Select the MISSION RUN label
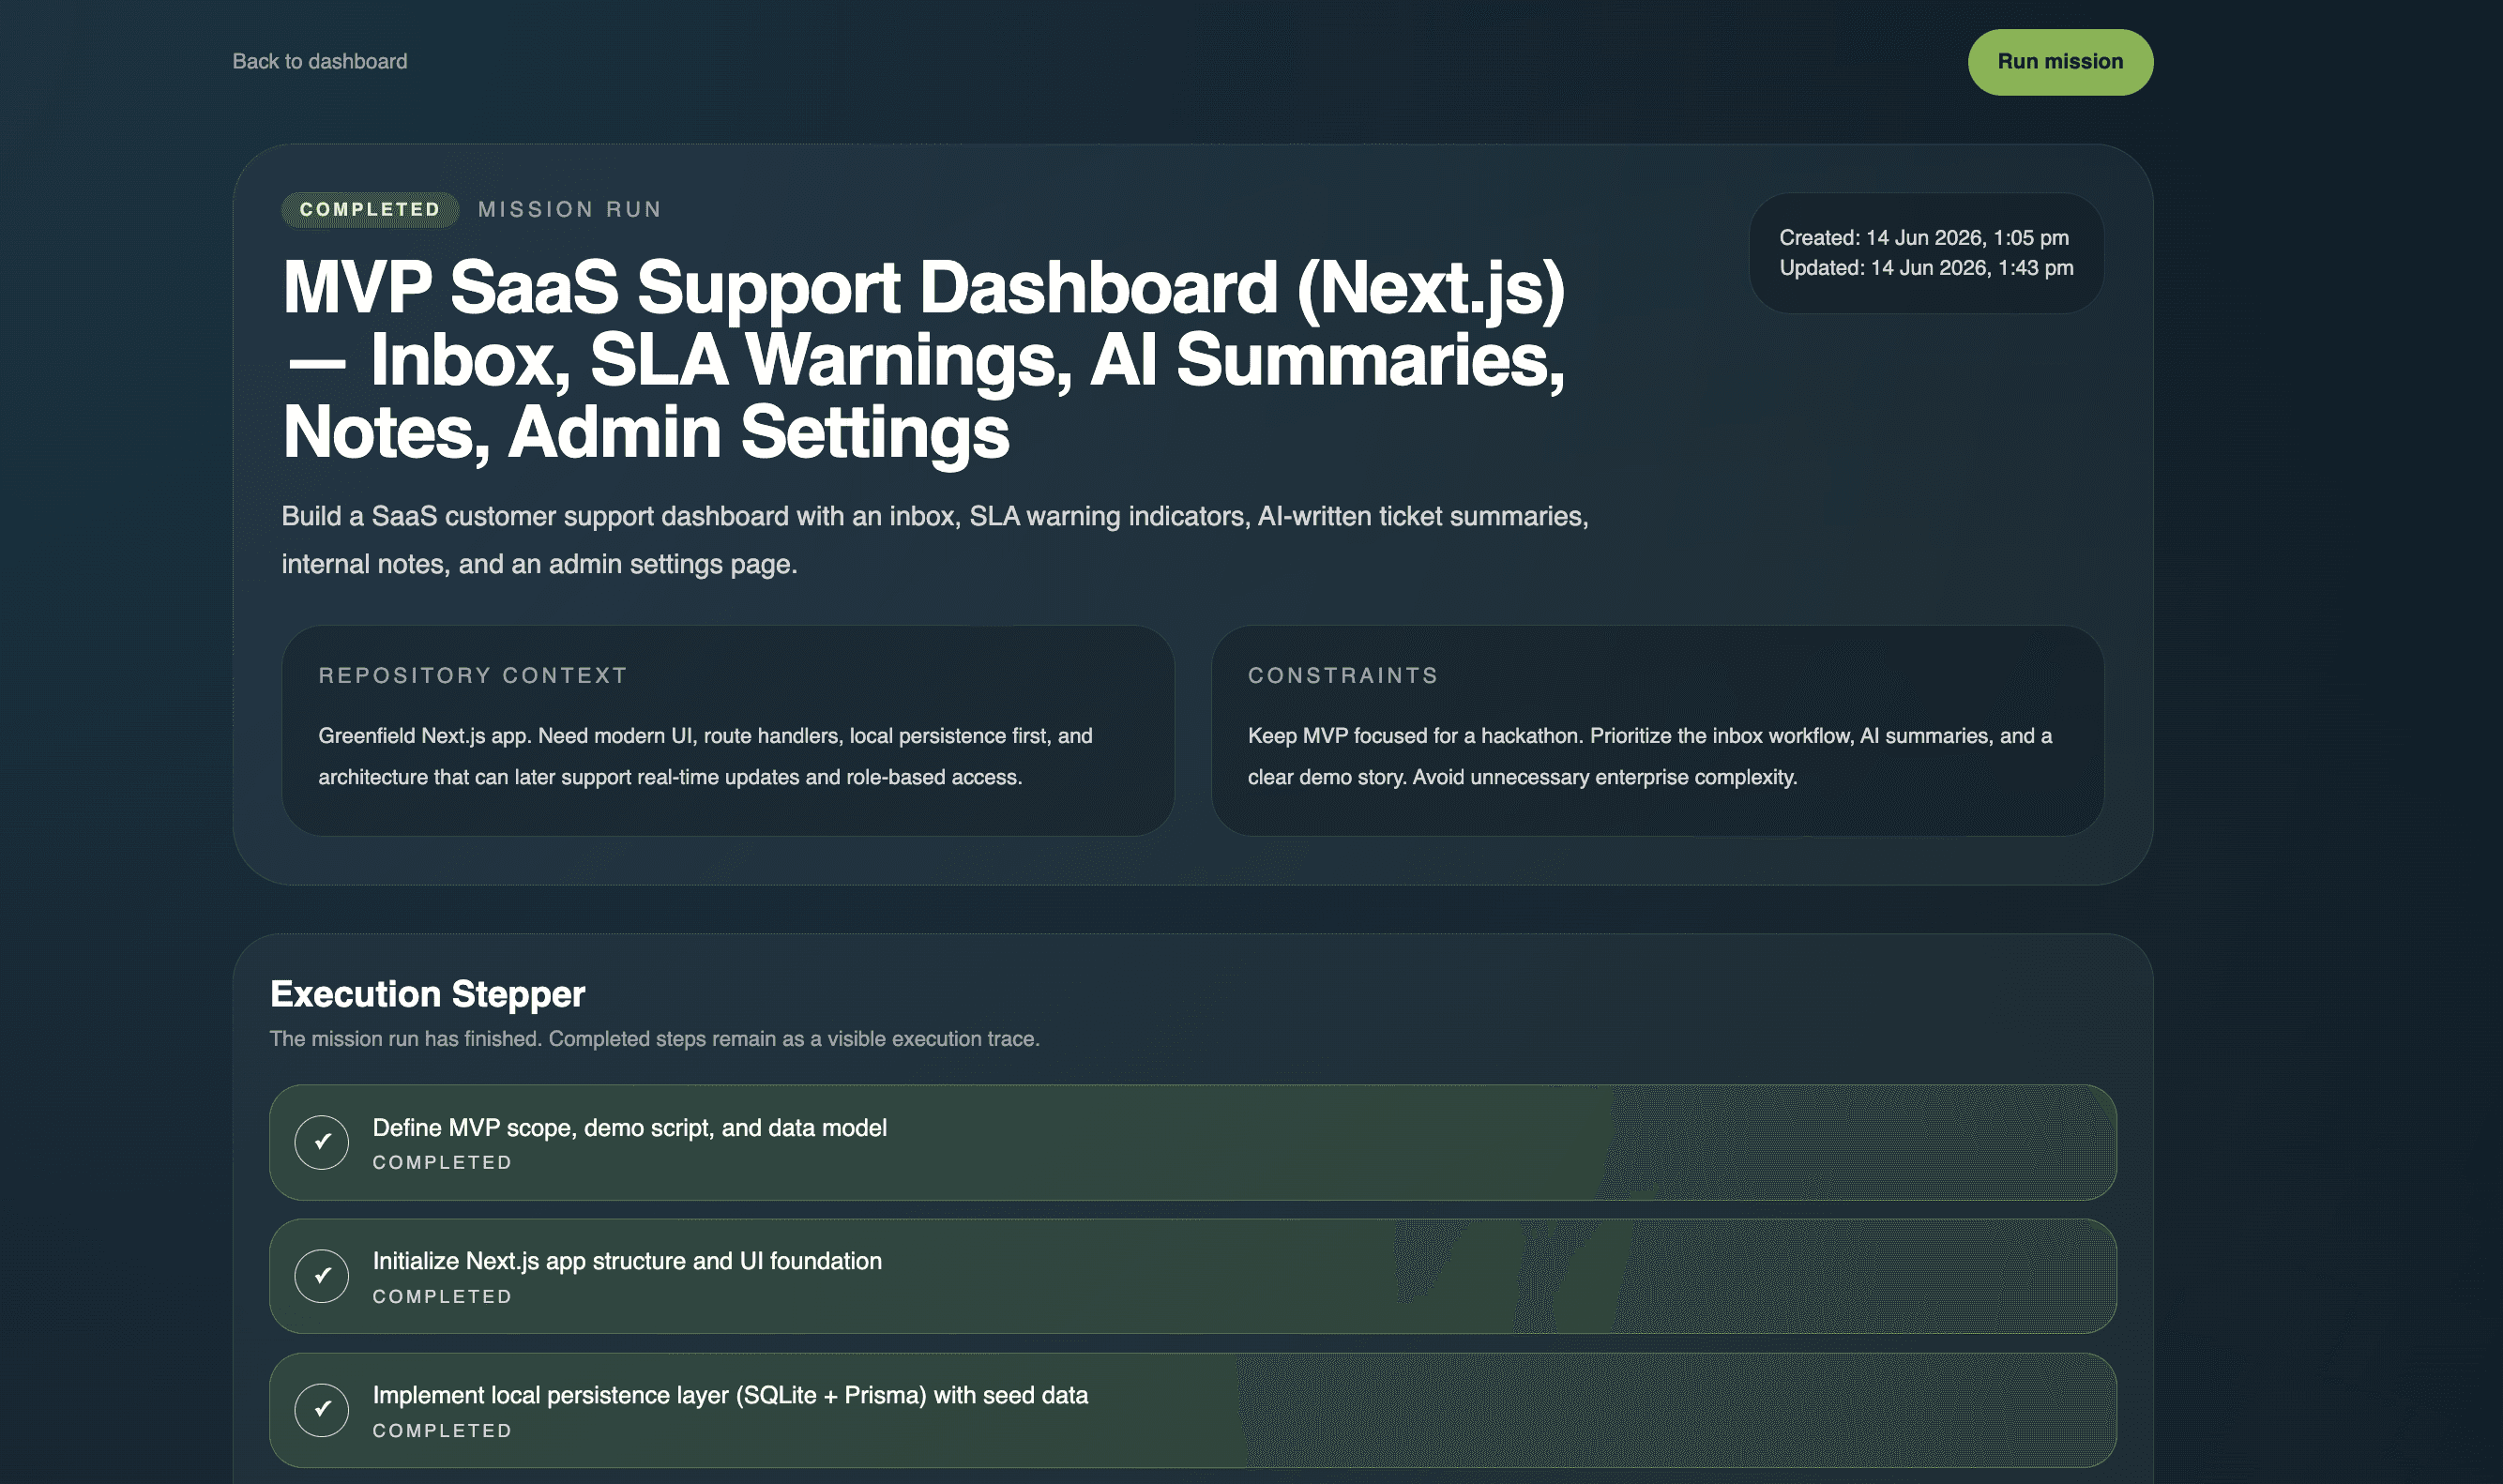Image resolution: width=2503 pixels, height=1484 pixels. click(569, 209)
